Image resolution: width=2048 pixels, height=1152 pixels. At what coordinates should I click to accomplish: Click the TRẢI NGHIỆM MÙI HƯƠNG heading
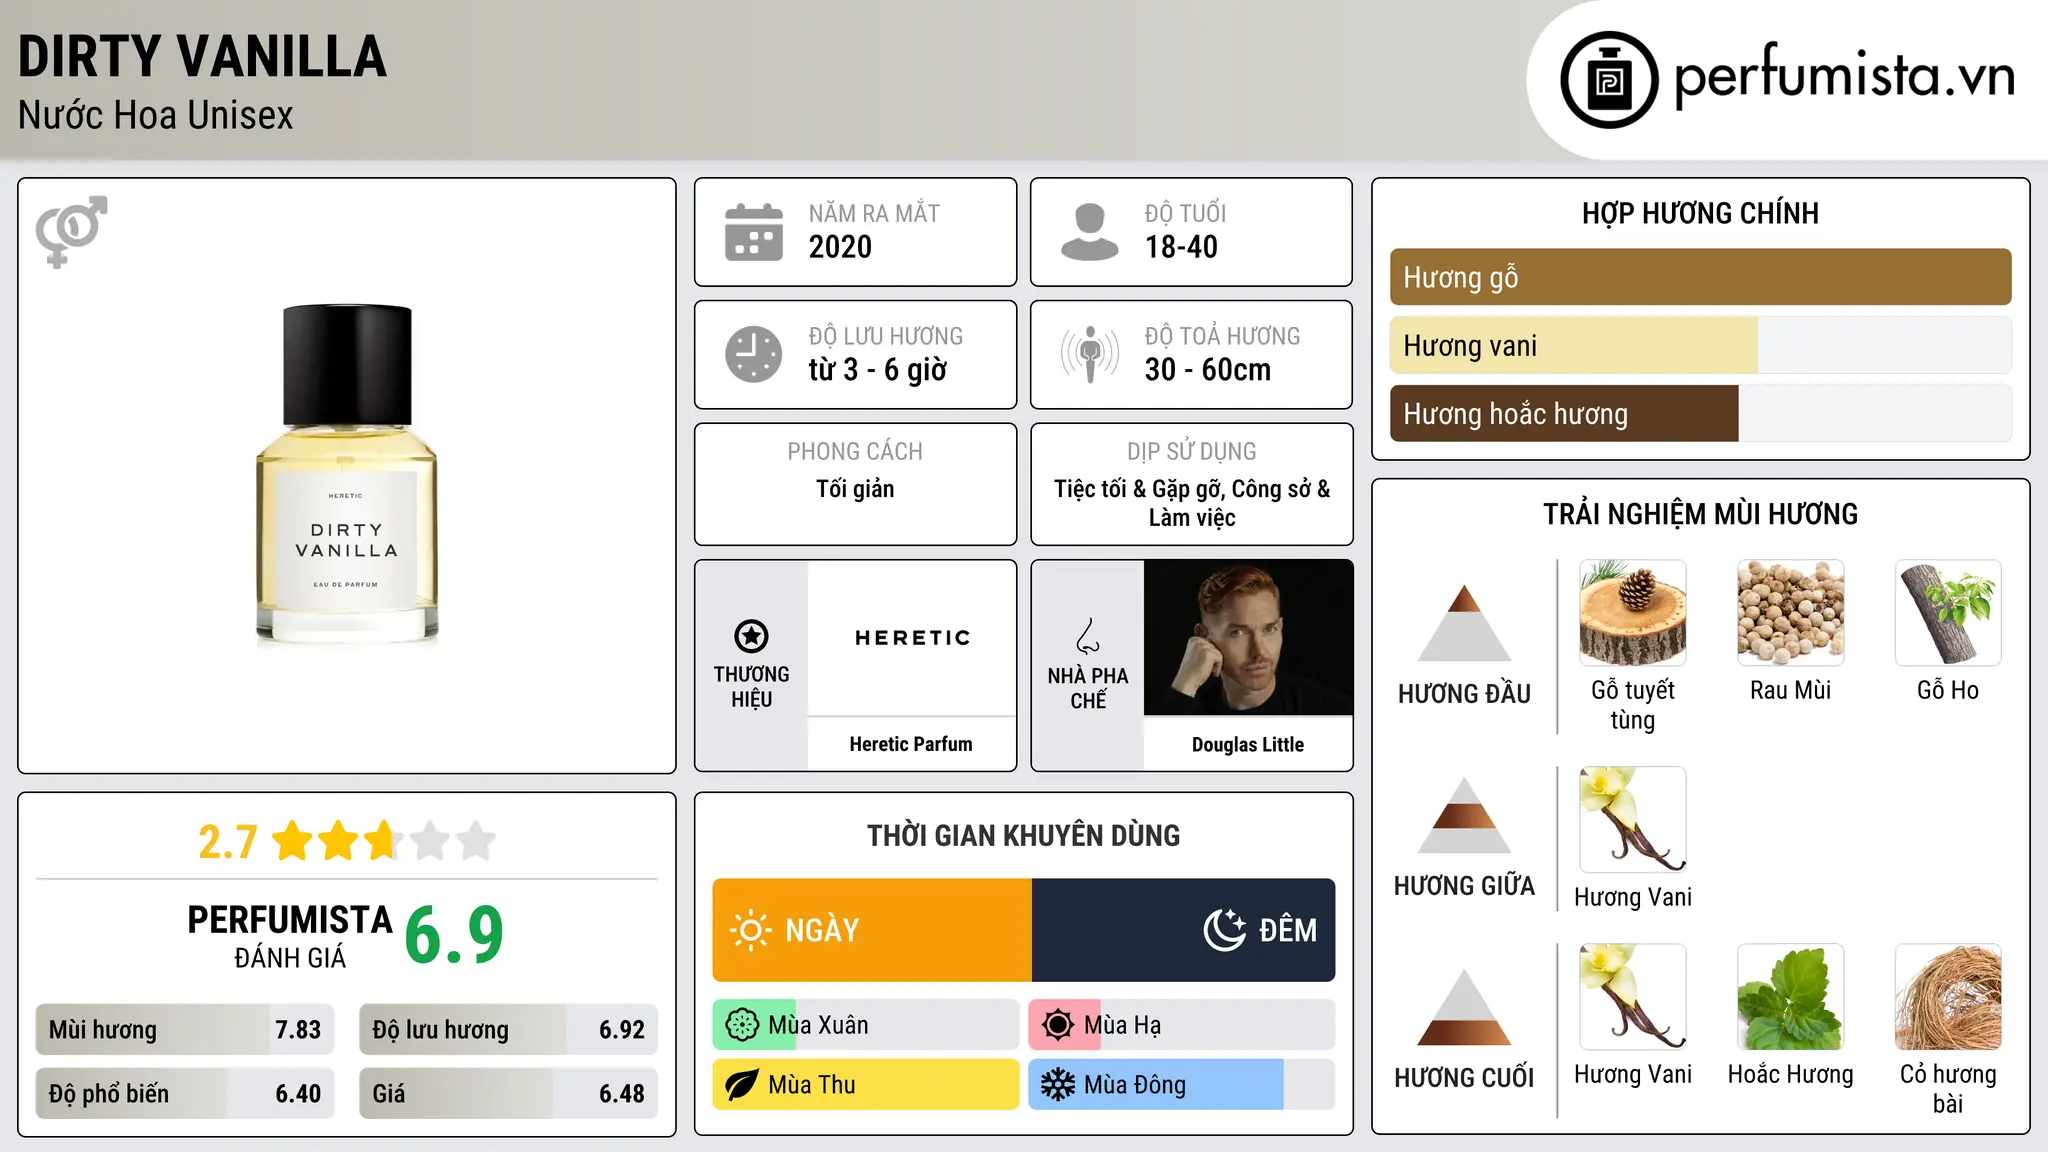(x=1700, y=515)
